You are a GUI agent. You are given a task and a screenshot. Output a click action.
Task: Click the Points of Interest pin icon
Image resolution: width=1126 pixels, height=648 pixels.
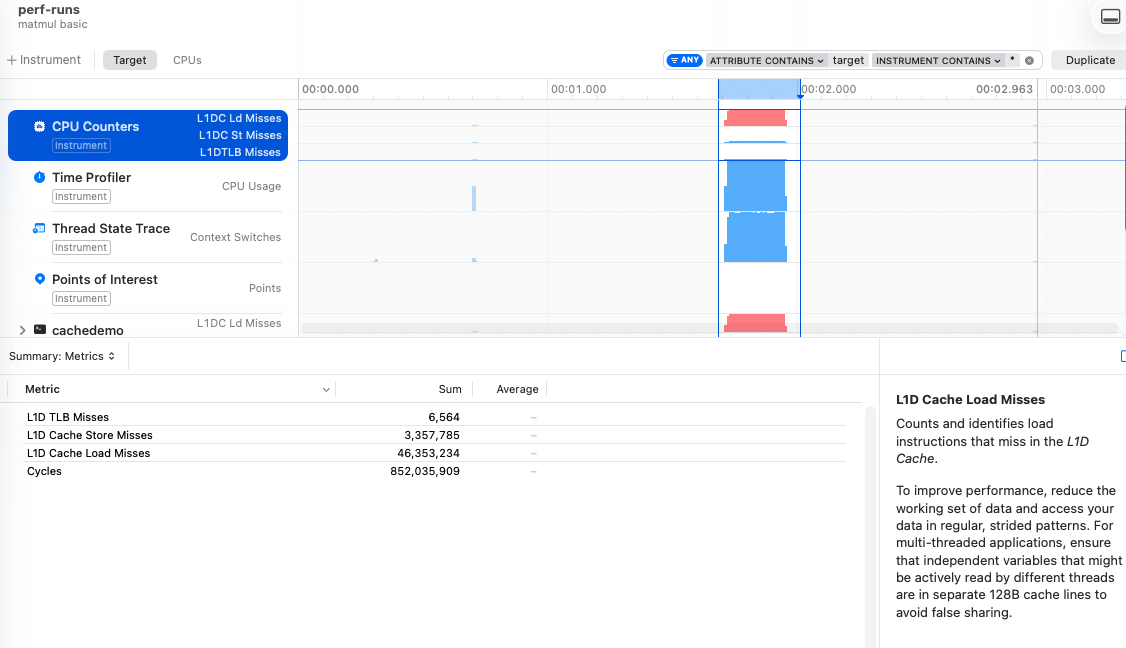tap(39, 279)
